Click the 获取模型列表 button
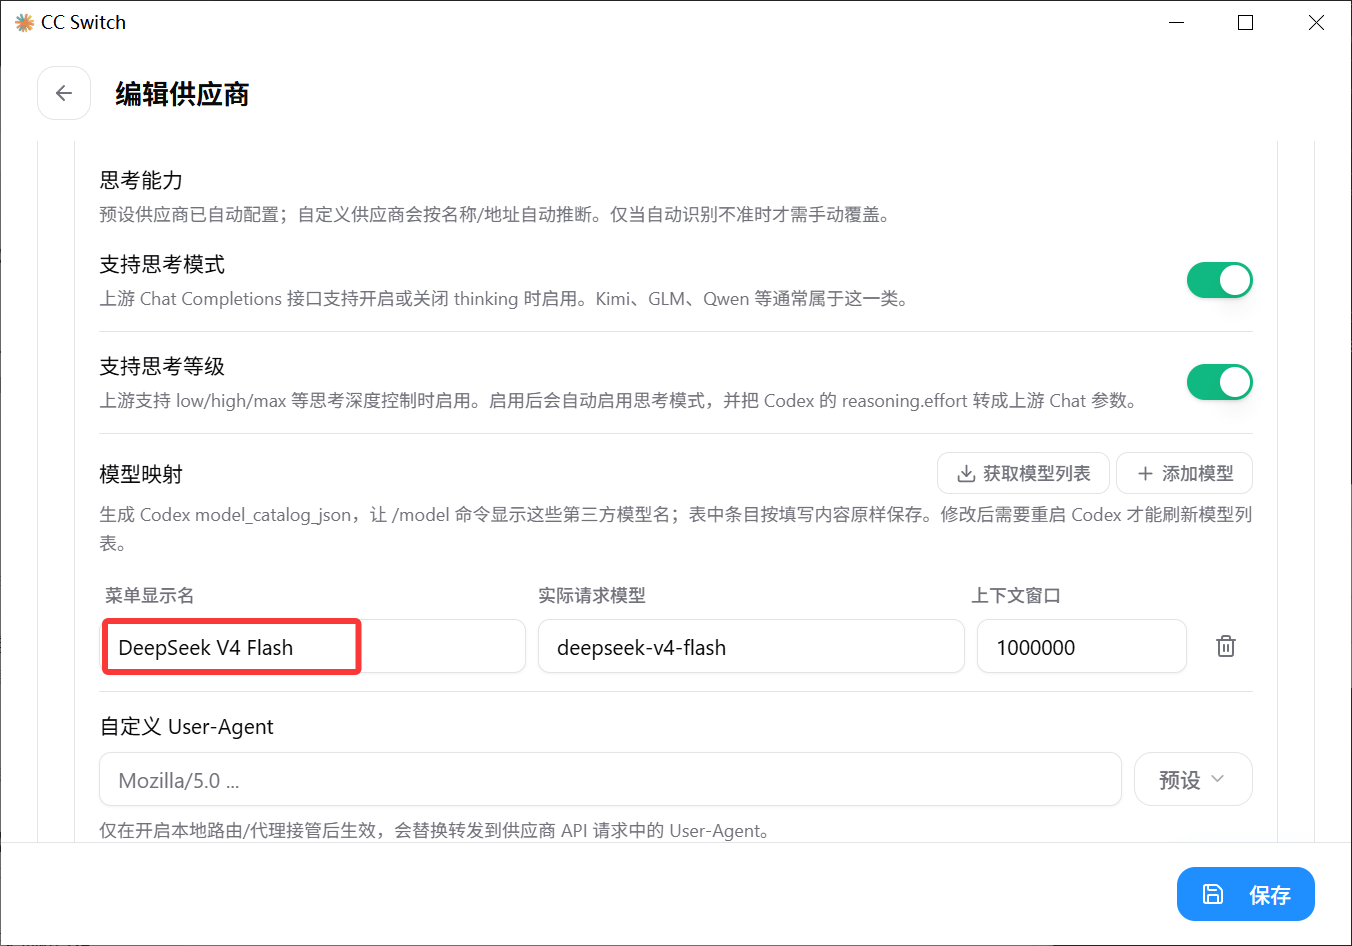 [1023, 473]
